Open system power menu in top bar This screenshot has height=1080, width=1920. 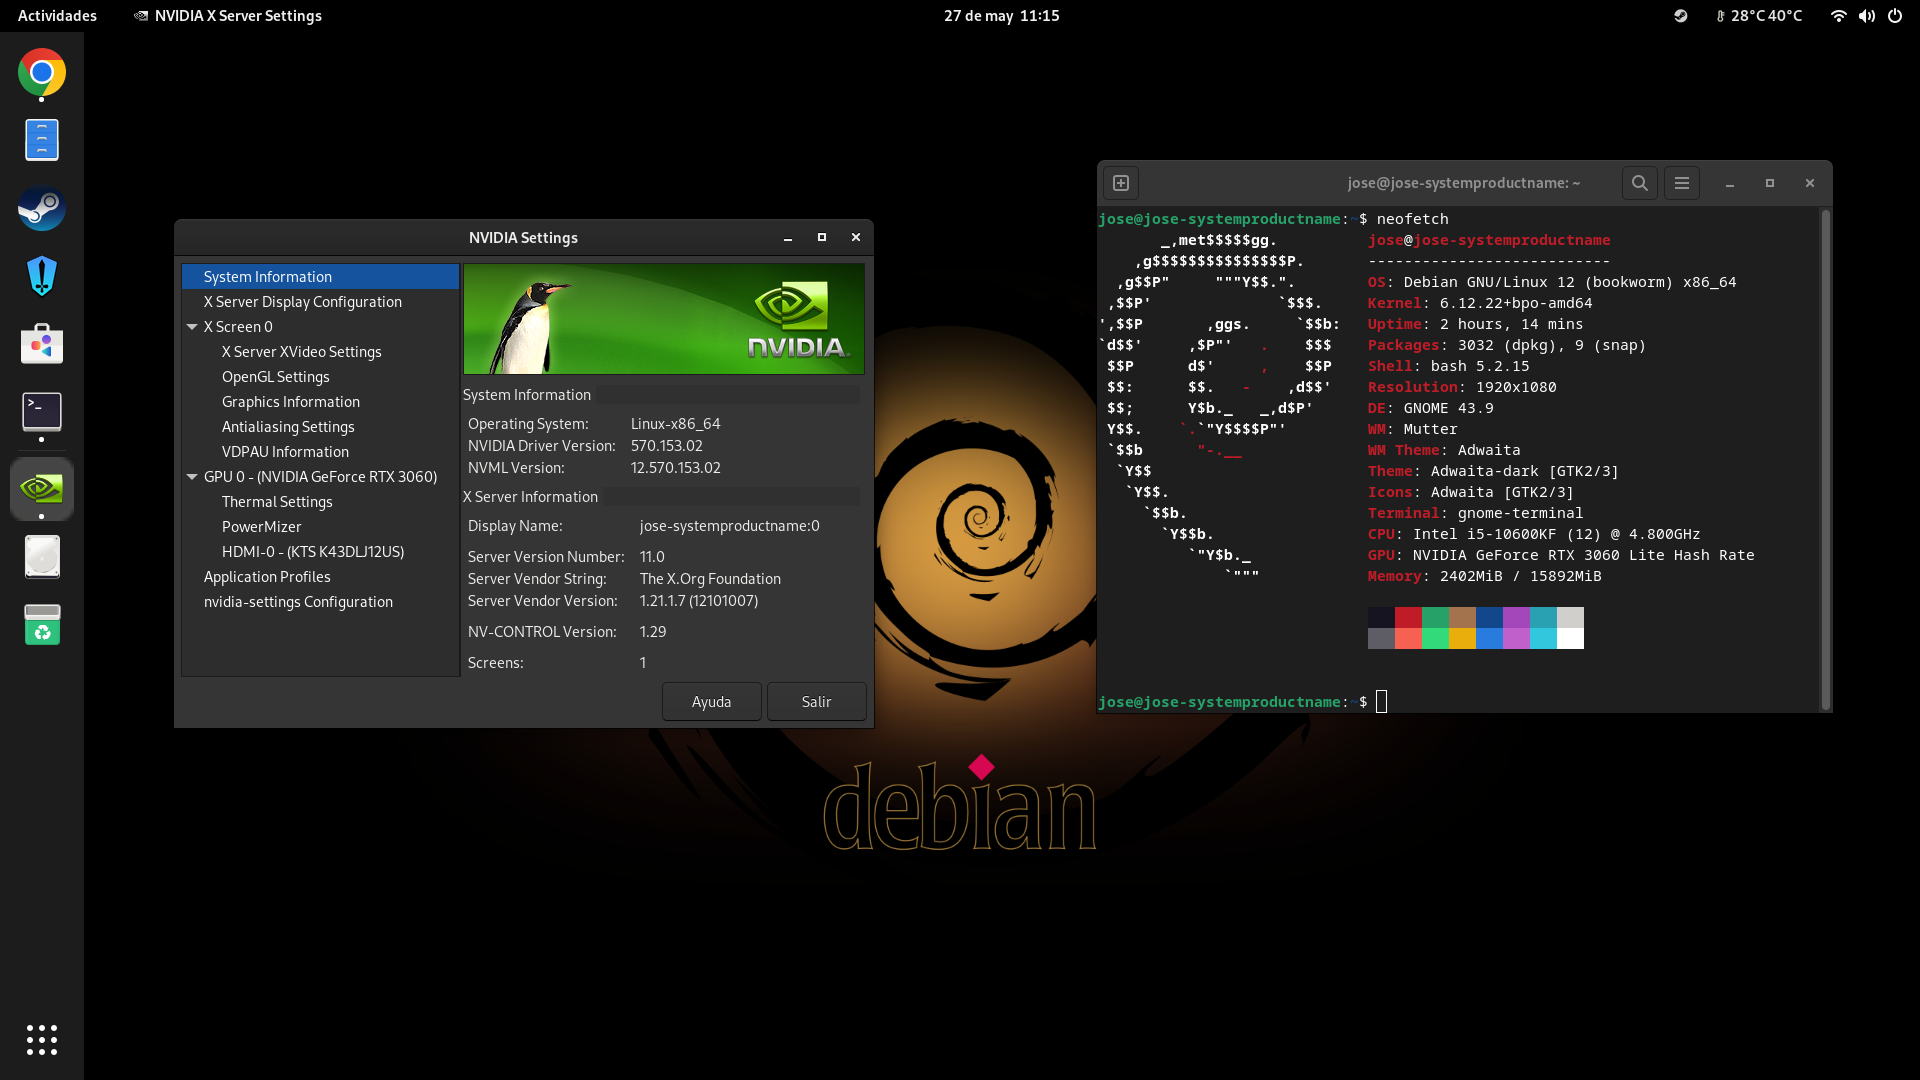point(1895,16)
